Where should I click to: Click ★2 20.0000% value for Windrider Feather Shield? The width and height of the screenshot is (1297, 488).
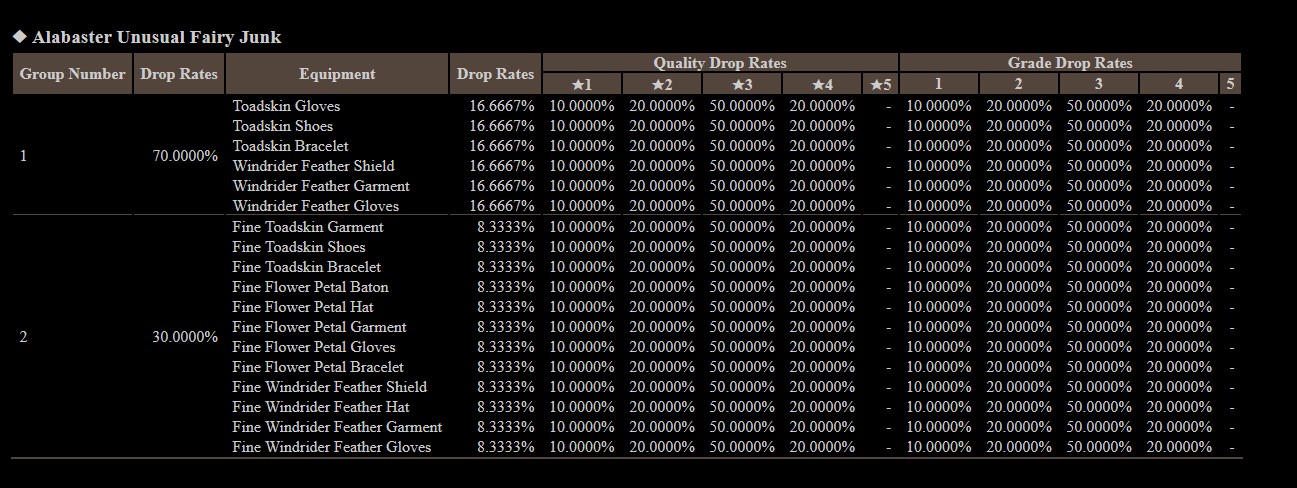click(662, 166)
